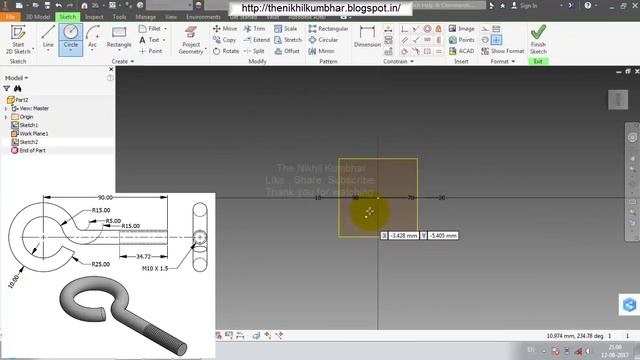
Task: Open the Help question mark
Action: (x=587, y=5)
